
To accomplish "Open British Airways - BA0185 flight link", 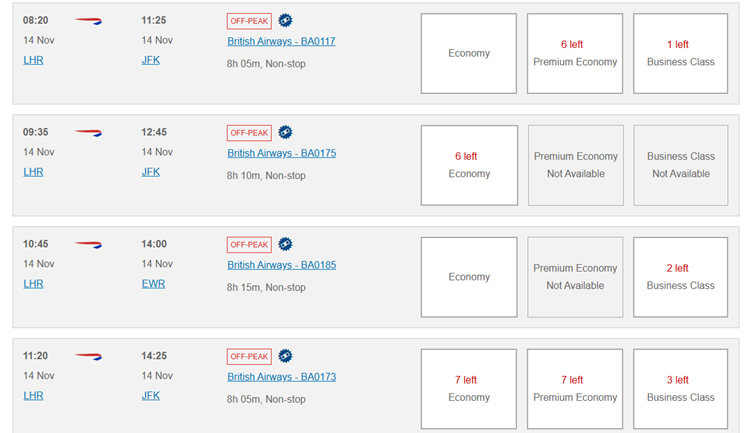I will pyautogui.click(x=282, y=266).
